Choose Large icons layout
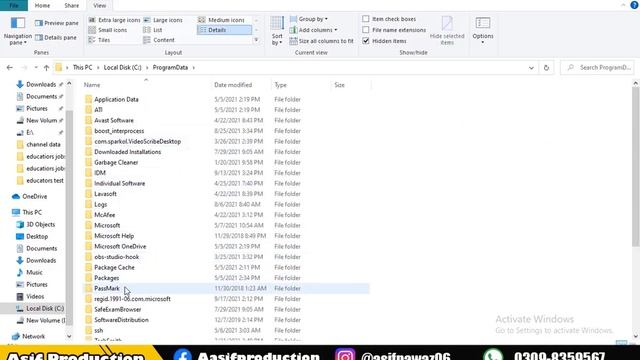 click(x=163, y=20)
